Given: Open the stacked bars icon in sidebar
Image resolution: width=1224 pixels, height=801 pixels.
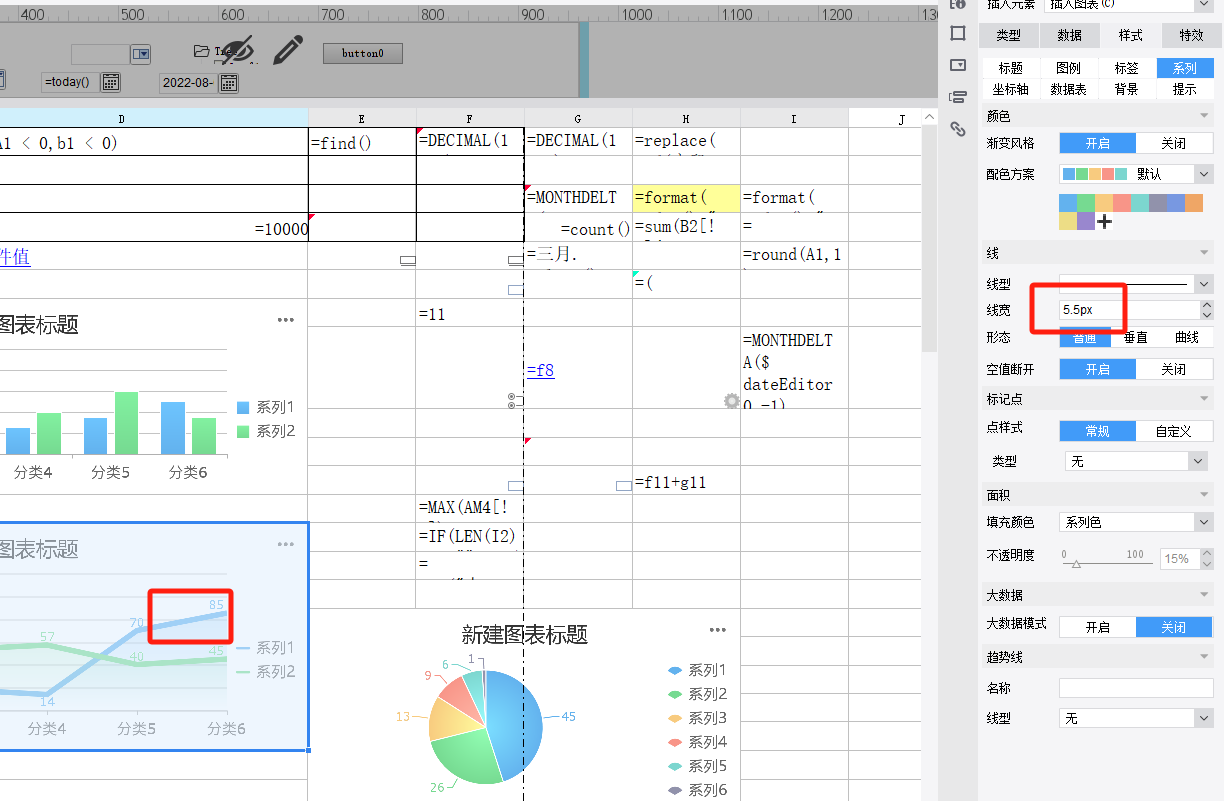Looking at the screenshot, I should click(958, 97).
